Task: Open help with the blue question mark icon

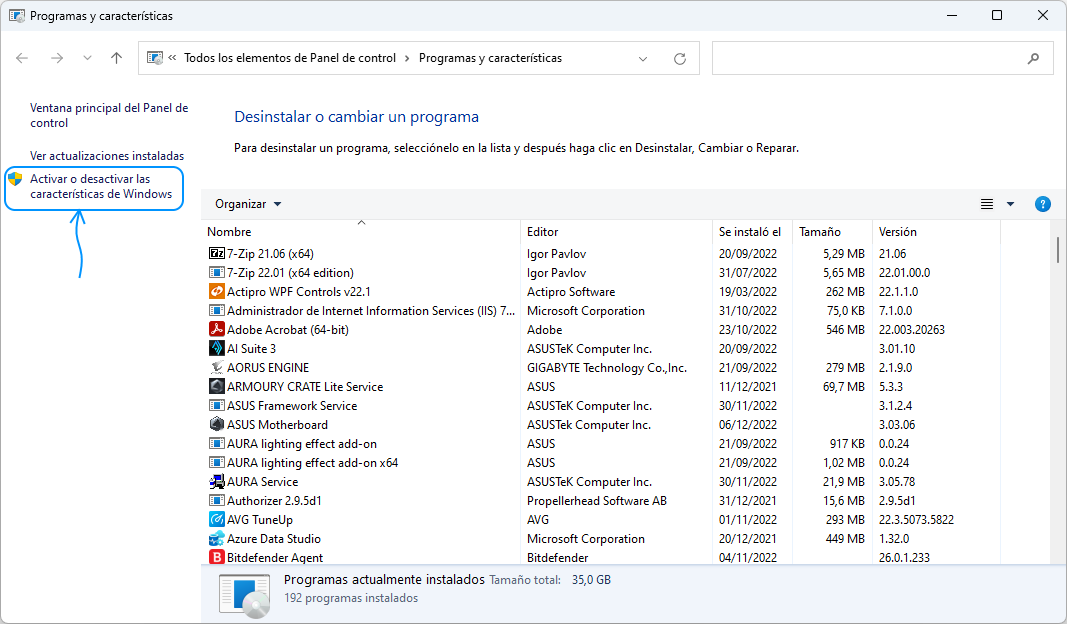Action: (x=1043, y=204)
